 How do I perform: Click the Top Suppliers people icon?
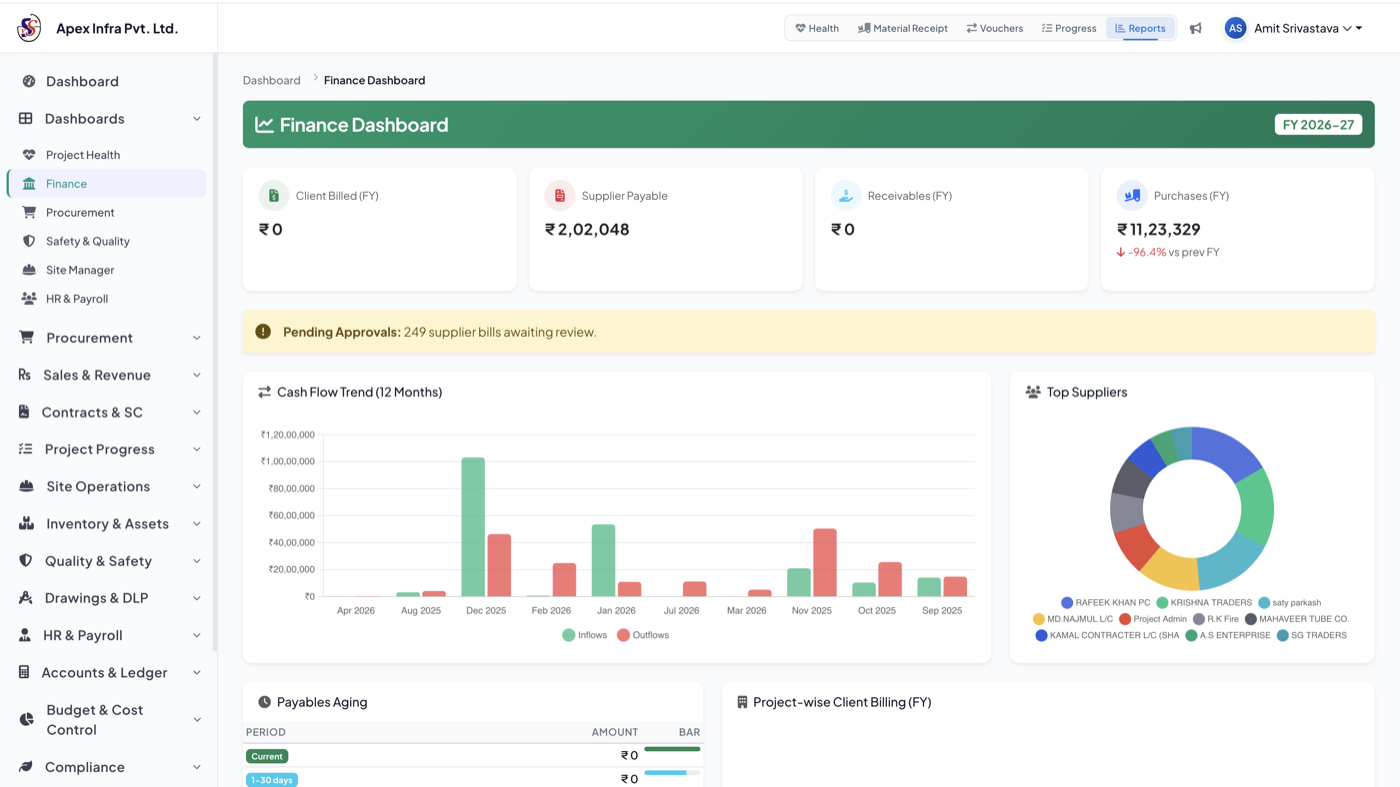pyautogui.click(x=1033, y=392)
